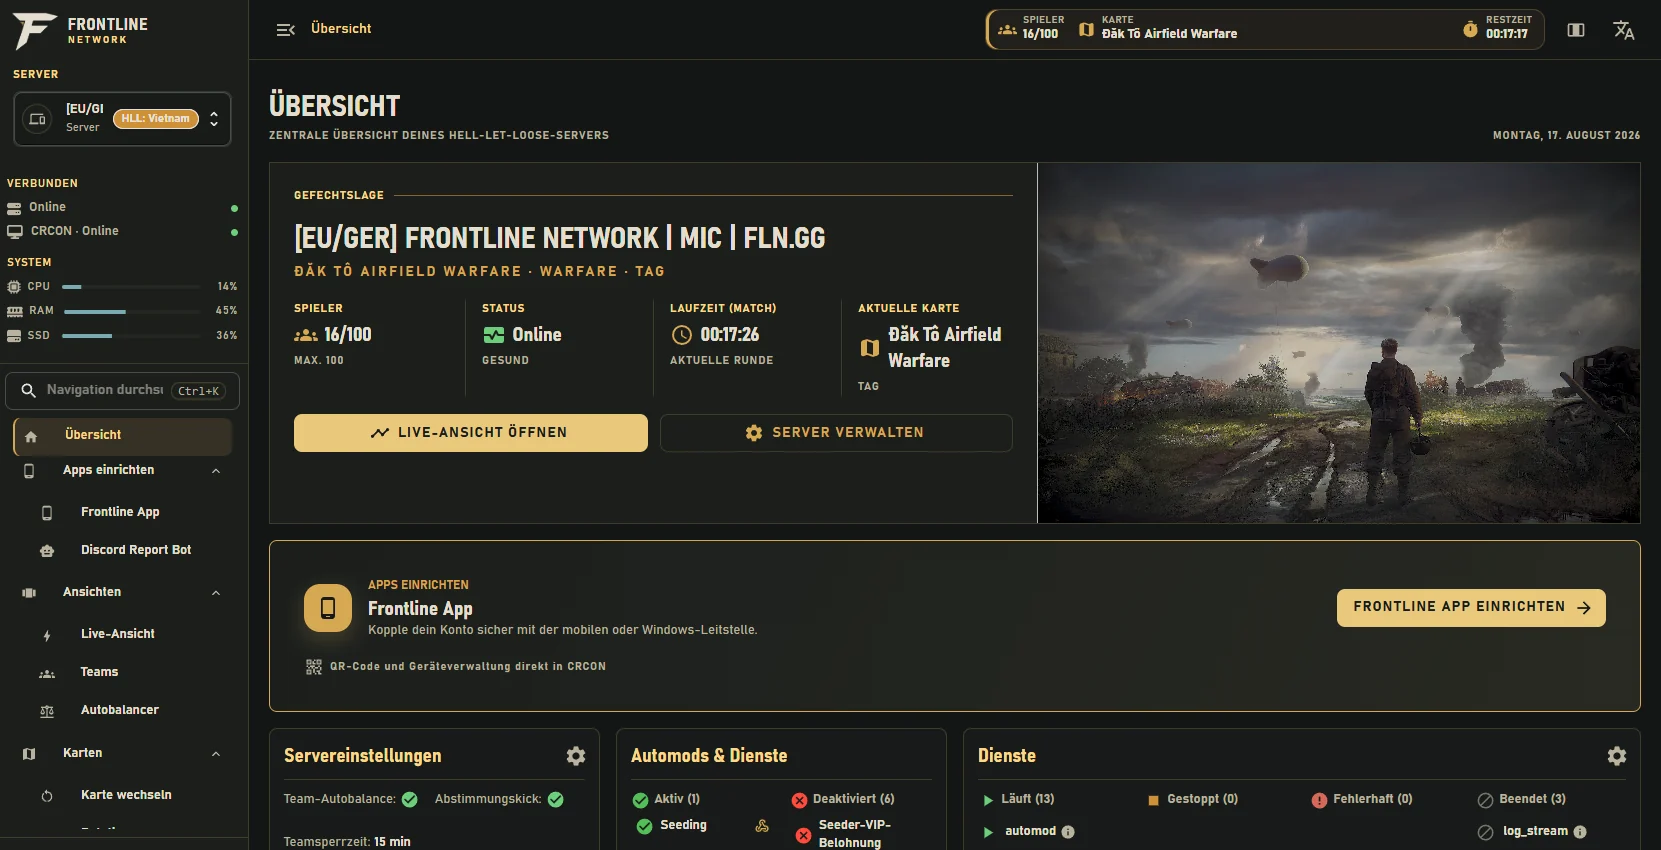Viewport: 1661px width, 850px height.
Task: Click the HLL: Vietnam badge
Action: coord(156,119)
